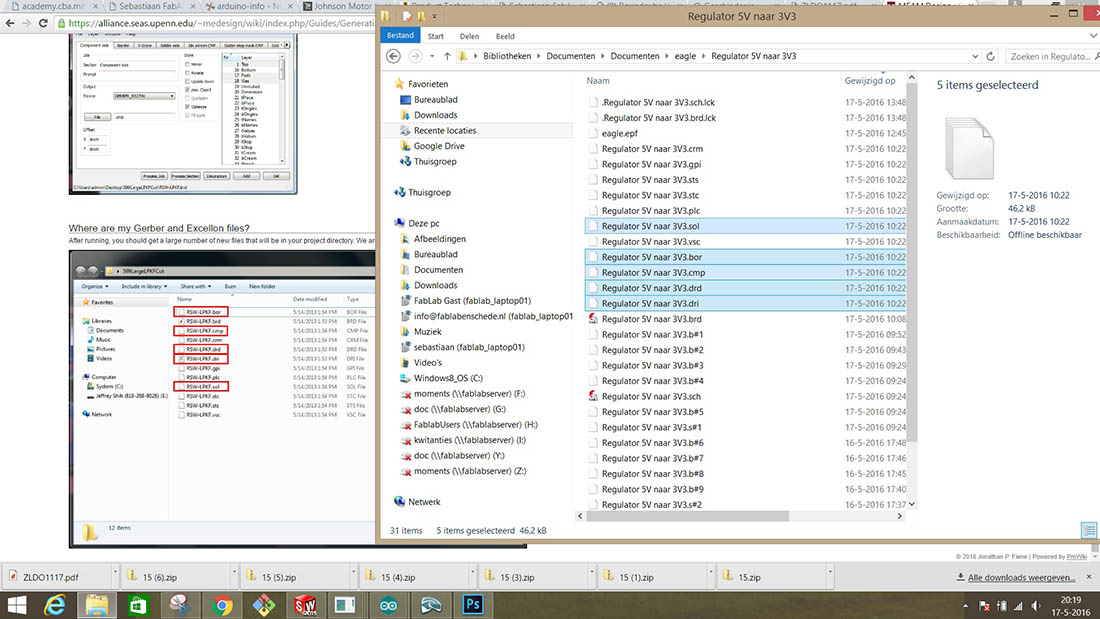Click the Documenten breadcrumb after Bibliotheken
This screenshot has height=619, width=1100.
[570, 56]
